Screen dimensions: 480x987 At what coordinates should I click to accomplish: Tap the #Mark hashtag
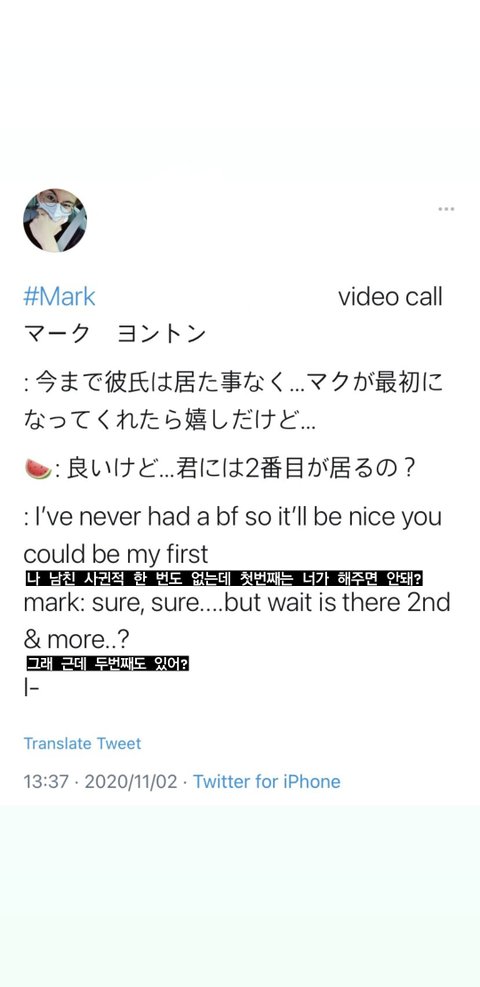[59, 296]
